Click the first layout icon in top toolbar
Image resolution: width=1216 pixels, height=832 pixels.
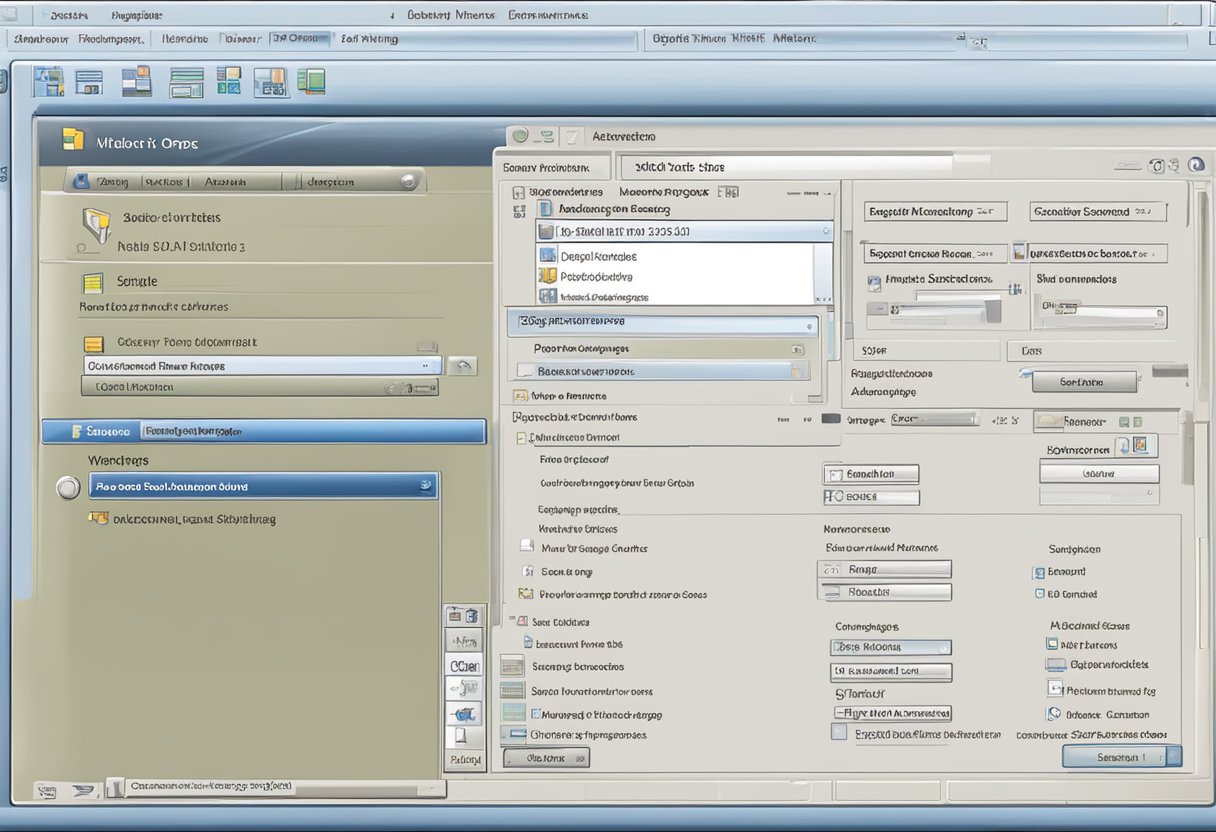coord(48,82)
